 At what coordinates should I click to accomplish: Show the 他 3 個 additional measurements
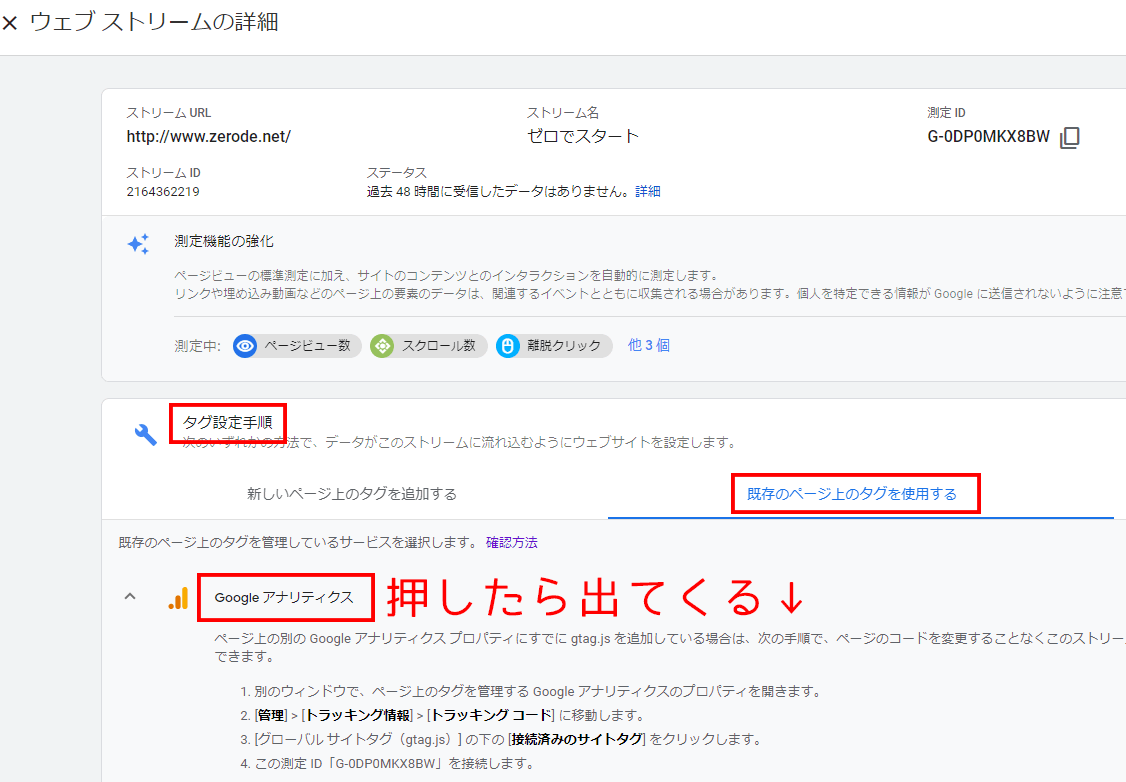648,345
